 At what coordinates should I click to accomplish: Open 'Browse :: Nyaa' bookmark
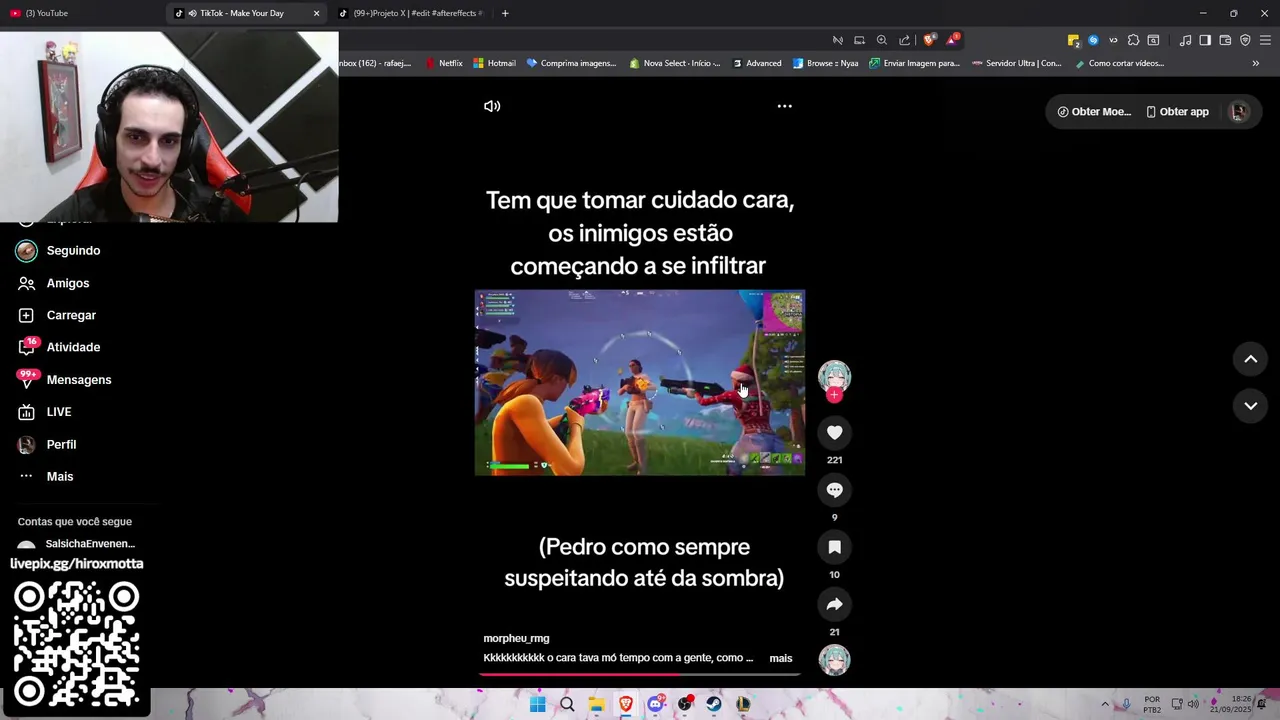(x=825, y=63)
